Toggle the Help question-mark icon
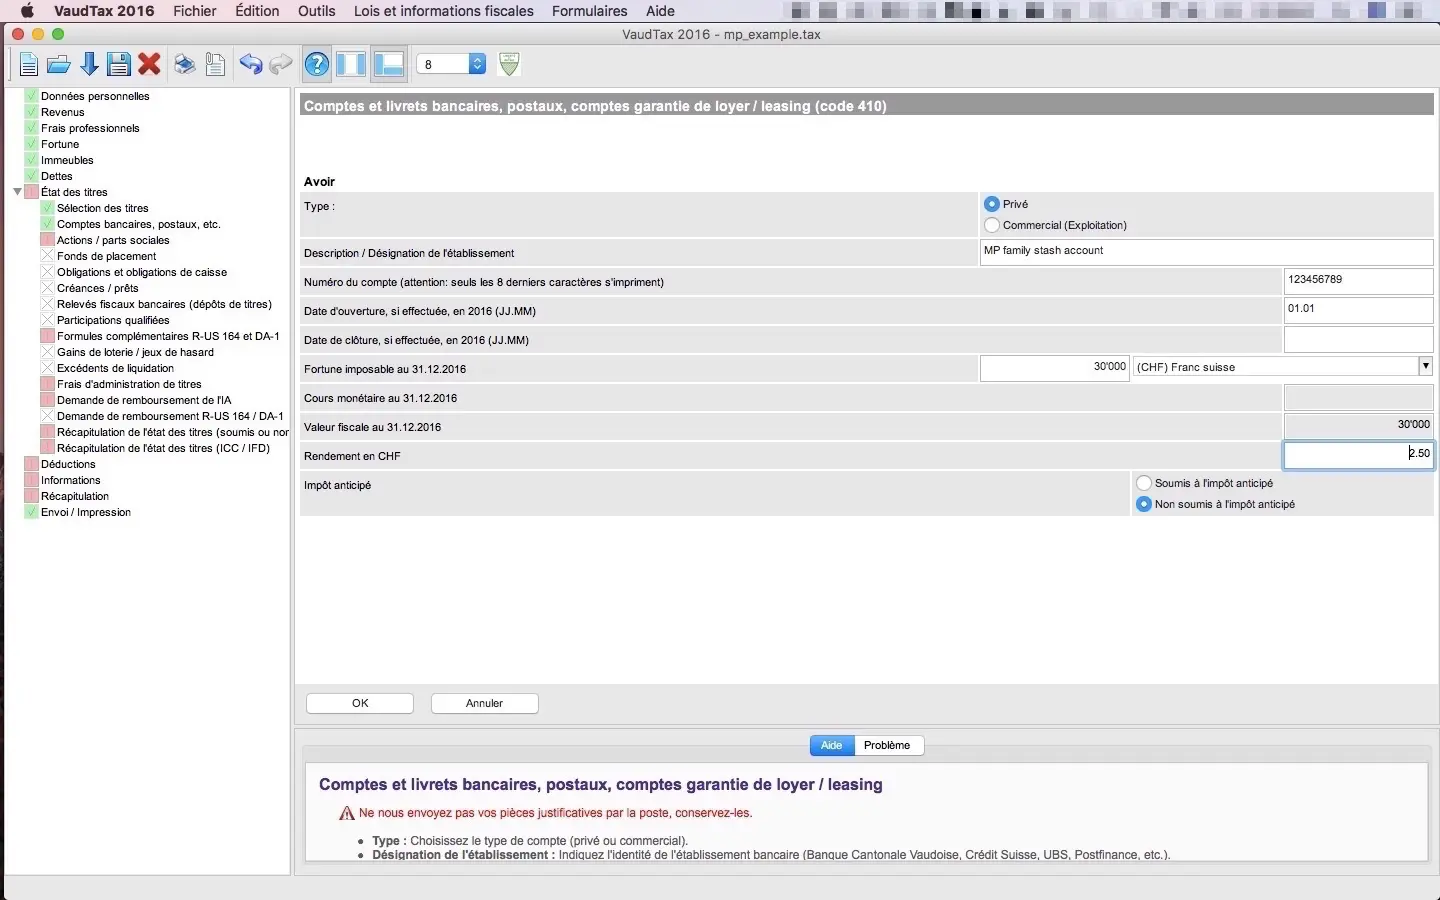 (x=317, y=65)
